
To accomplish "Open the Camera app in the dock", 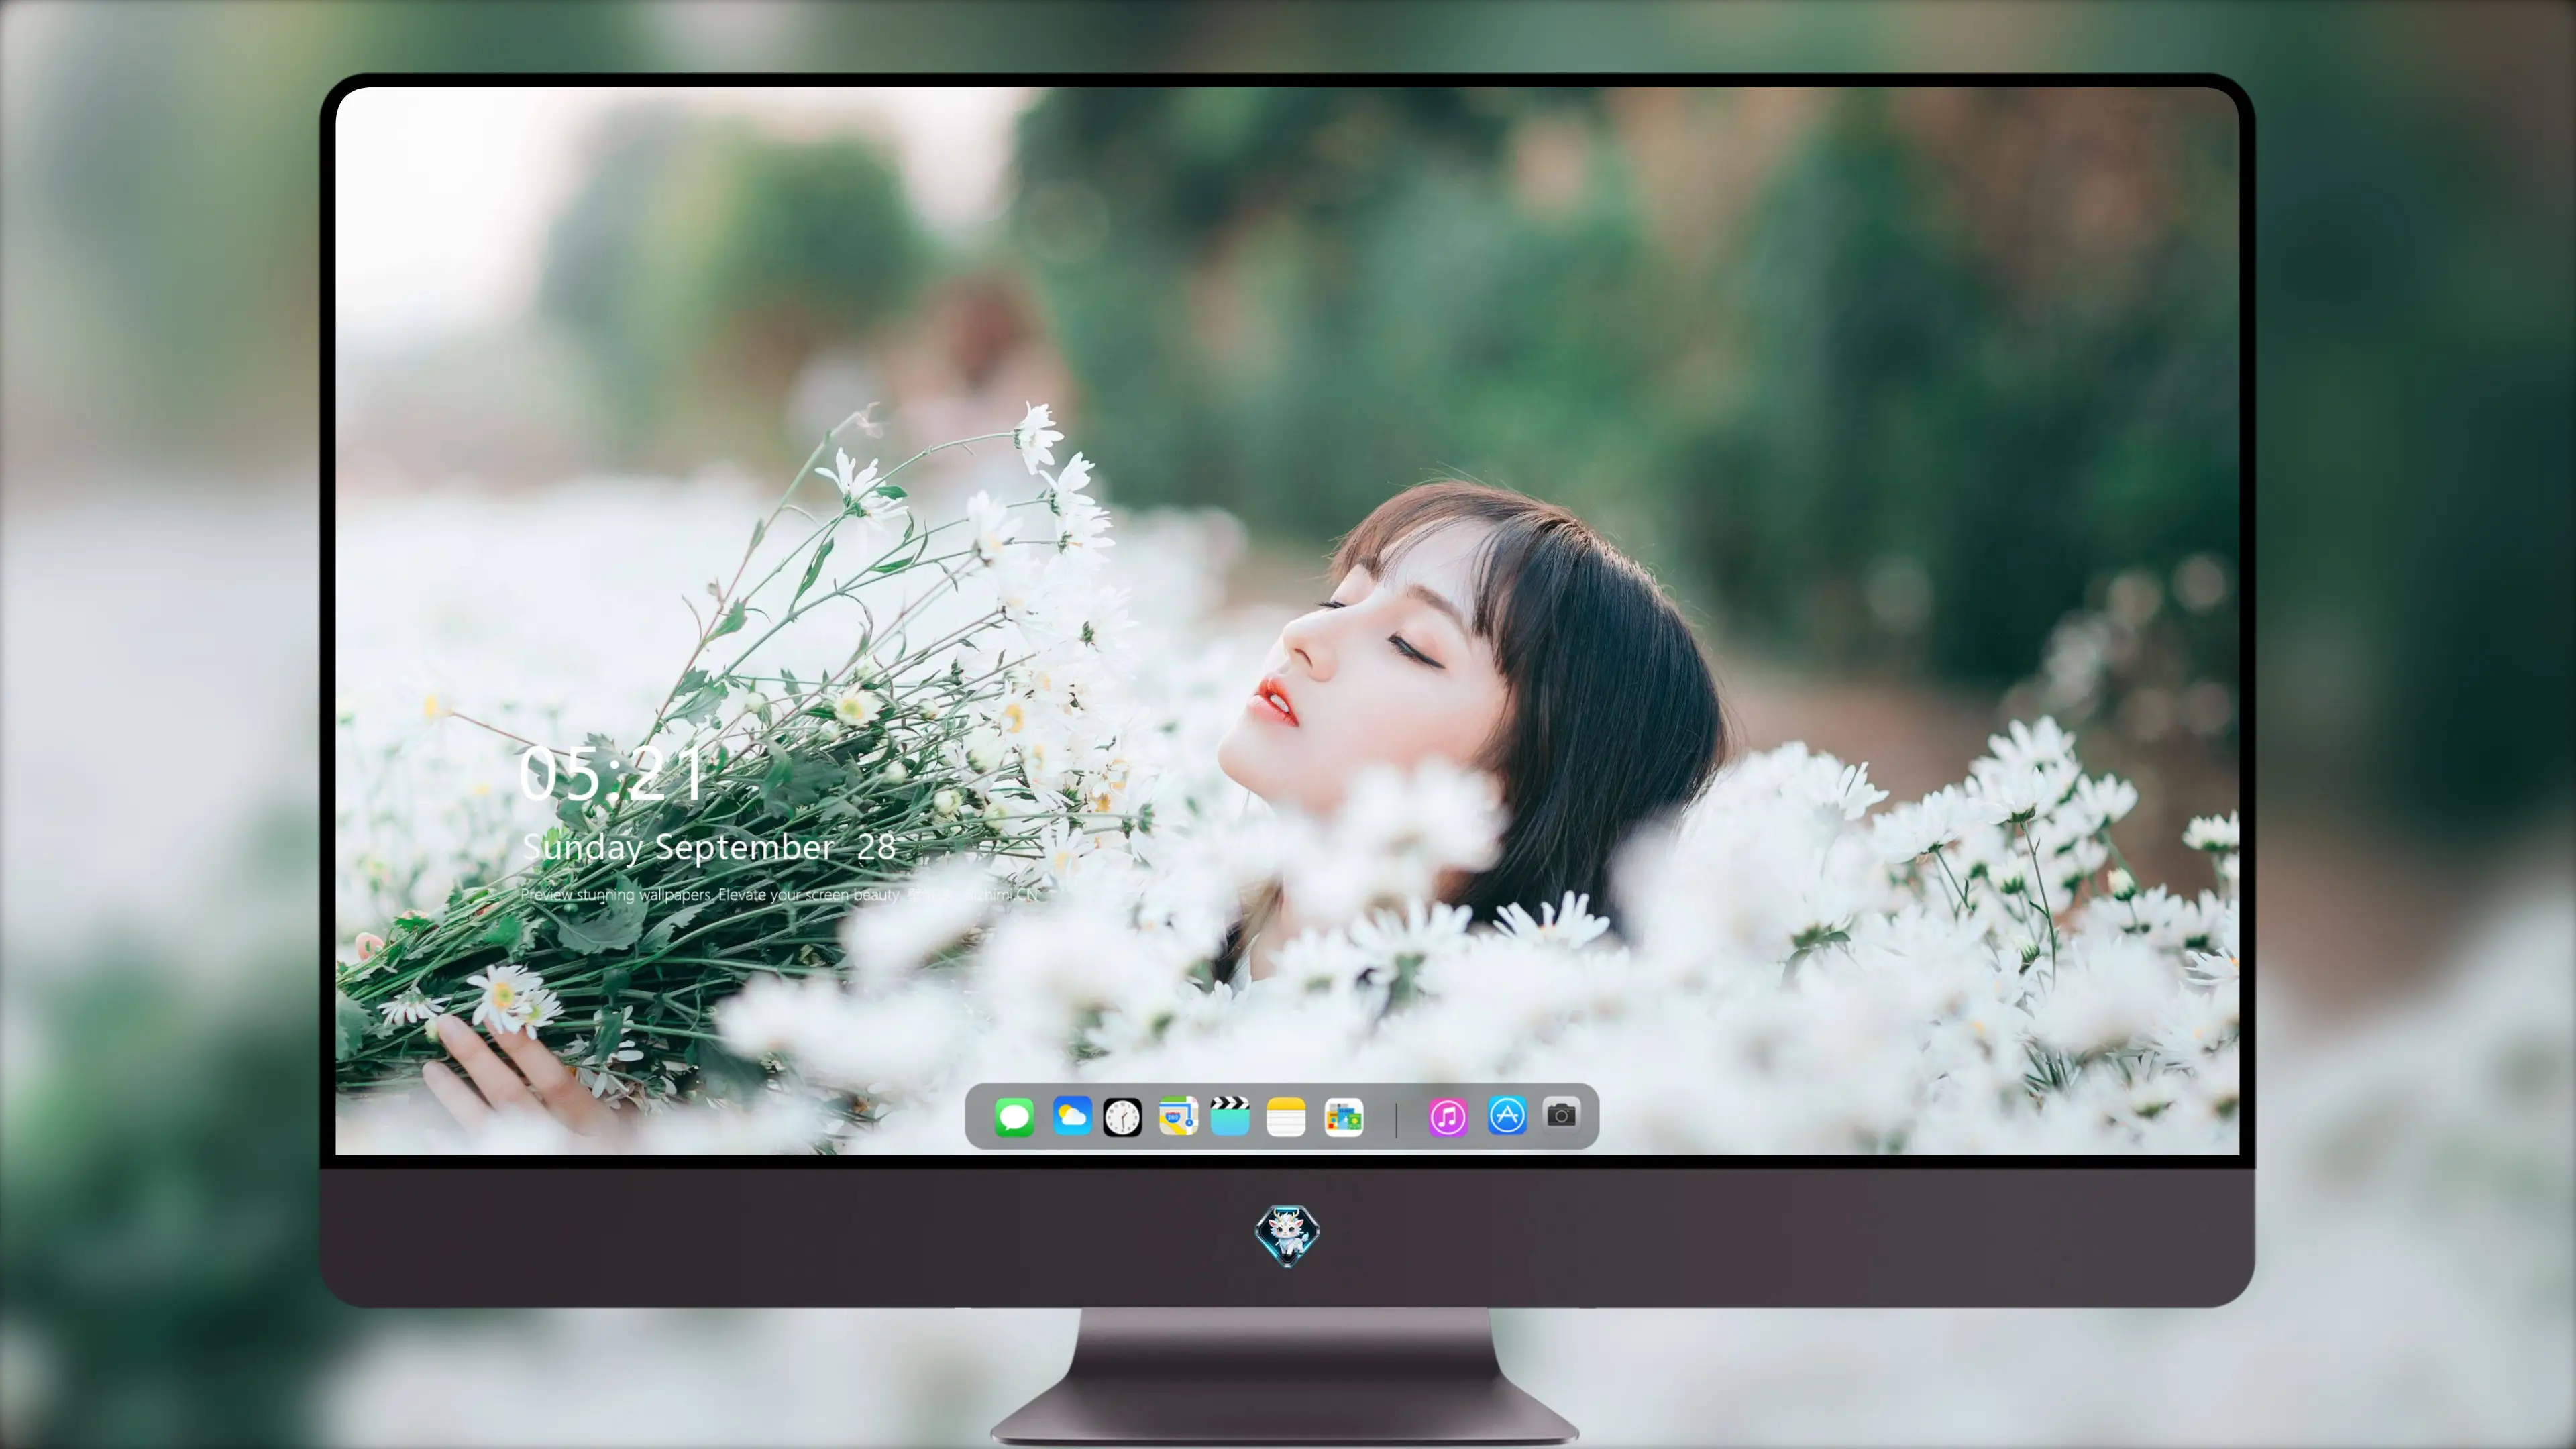I will 1561,1115.
